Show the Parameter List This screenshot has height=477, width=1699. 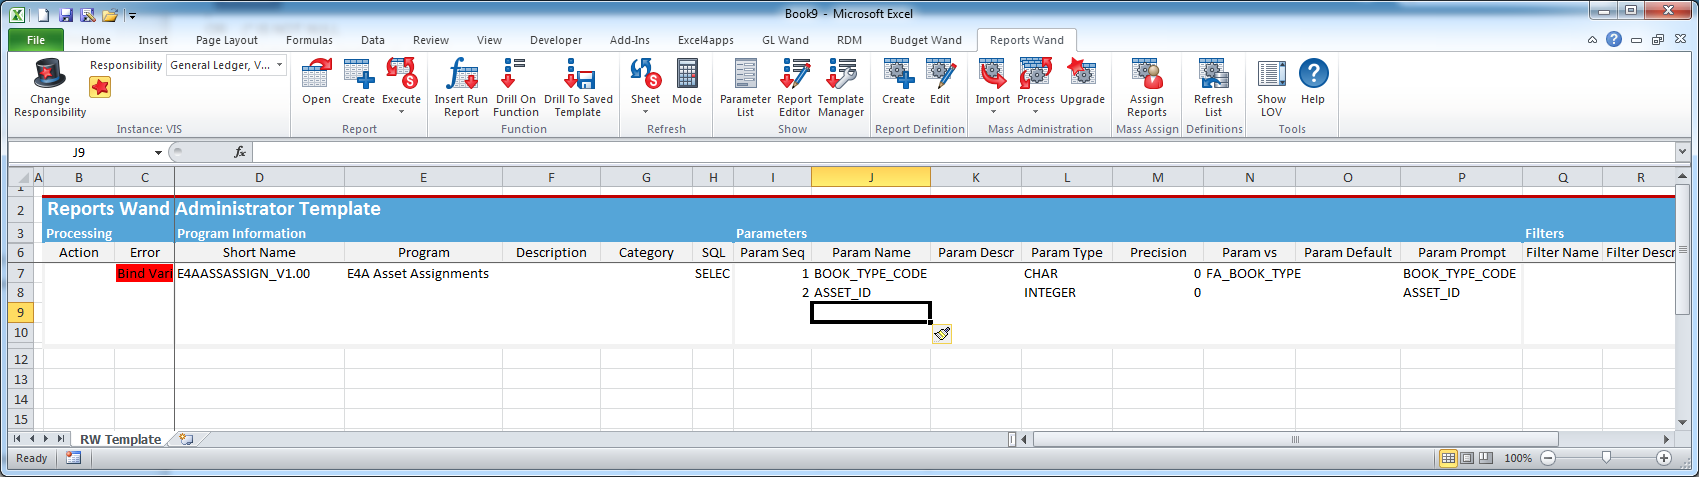tap(745, 74)
